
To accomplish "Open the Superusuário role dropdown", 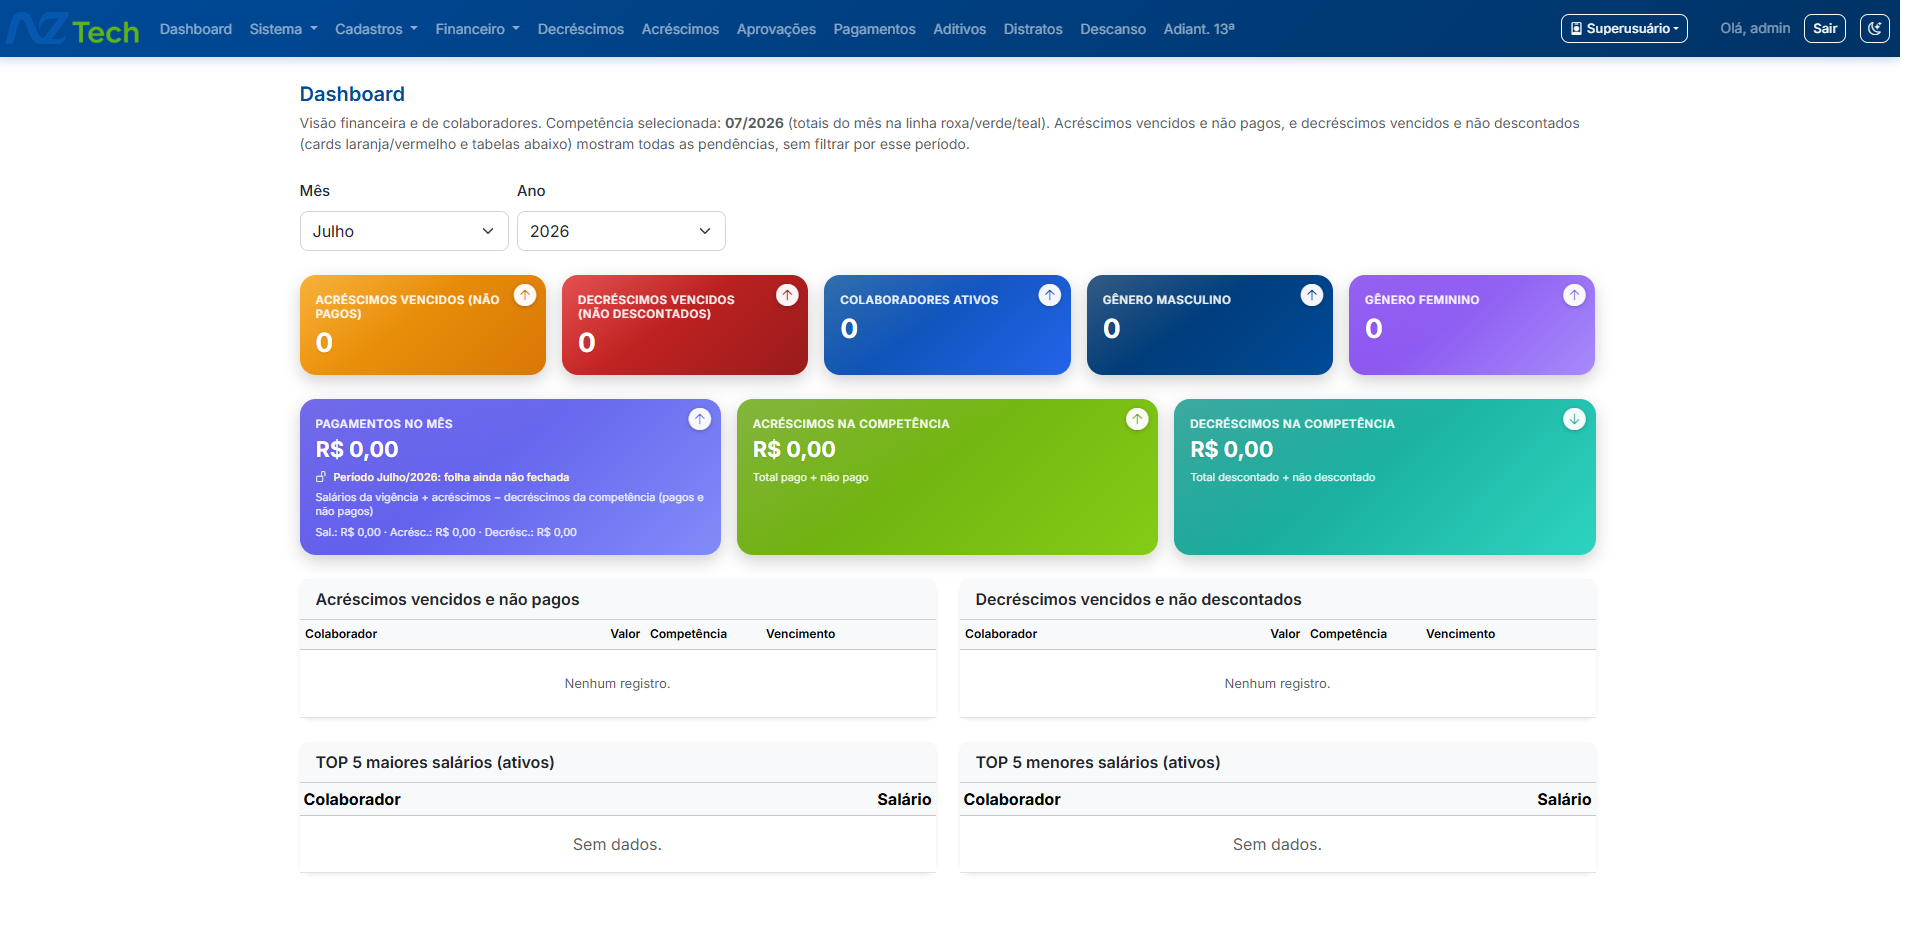I will (1624, 28).
